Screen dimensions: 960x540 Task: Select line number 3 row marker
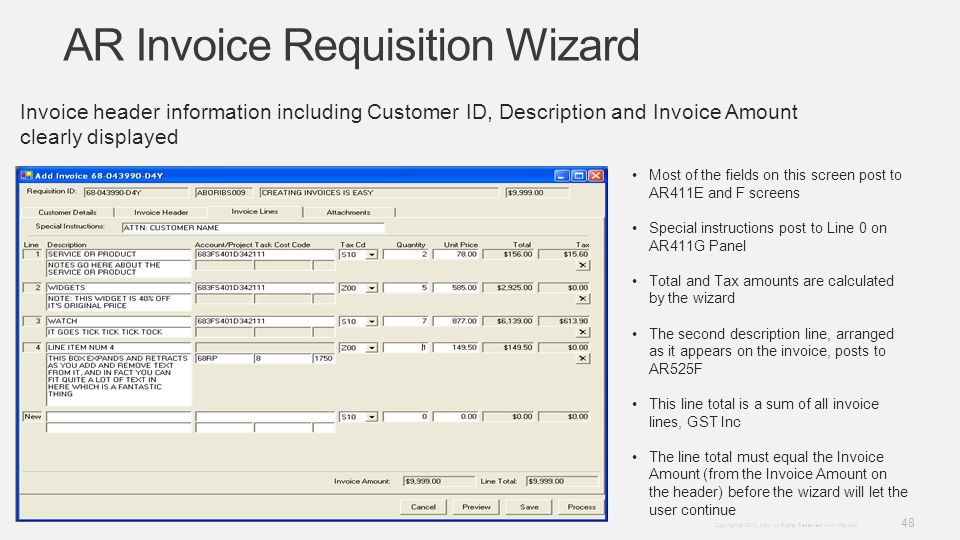[32, 321]
